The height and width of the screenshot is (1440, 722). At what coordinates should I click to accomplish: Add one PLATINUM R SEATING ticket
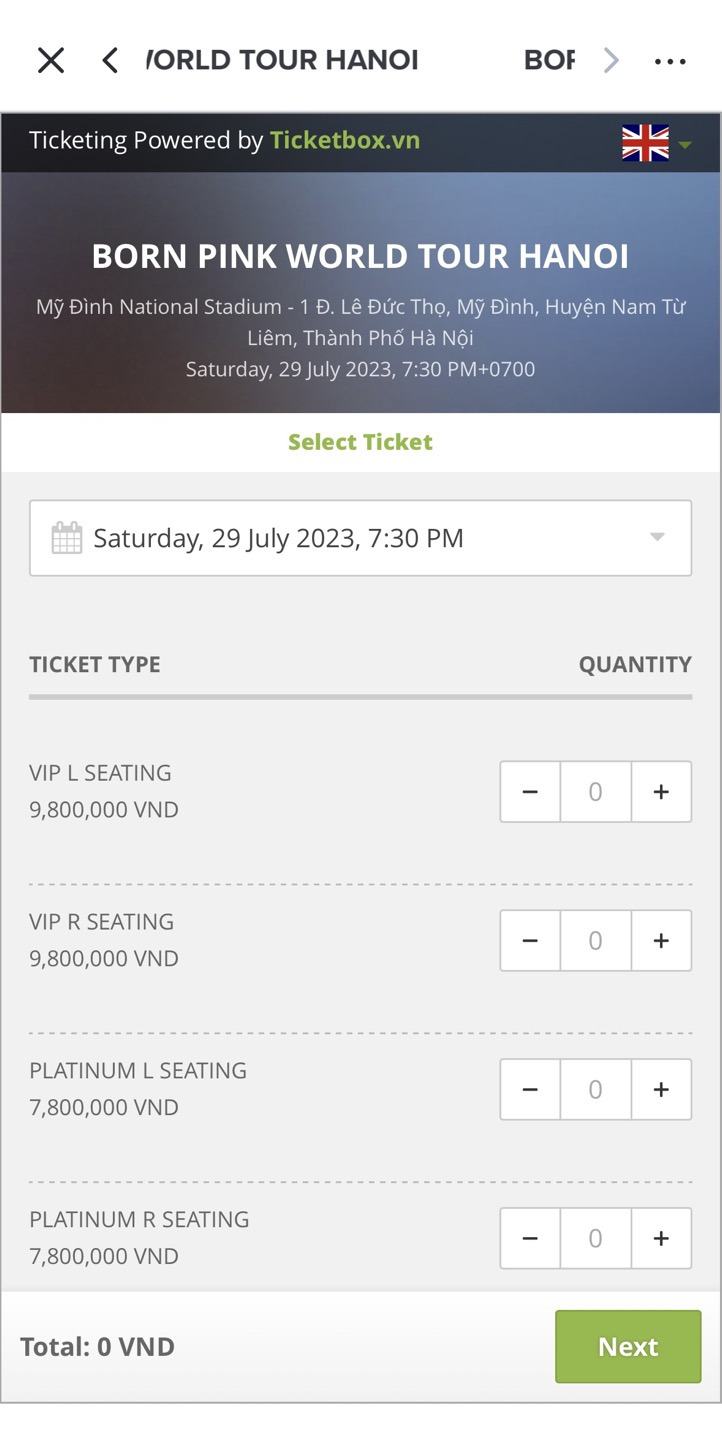[661, 1239]
